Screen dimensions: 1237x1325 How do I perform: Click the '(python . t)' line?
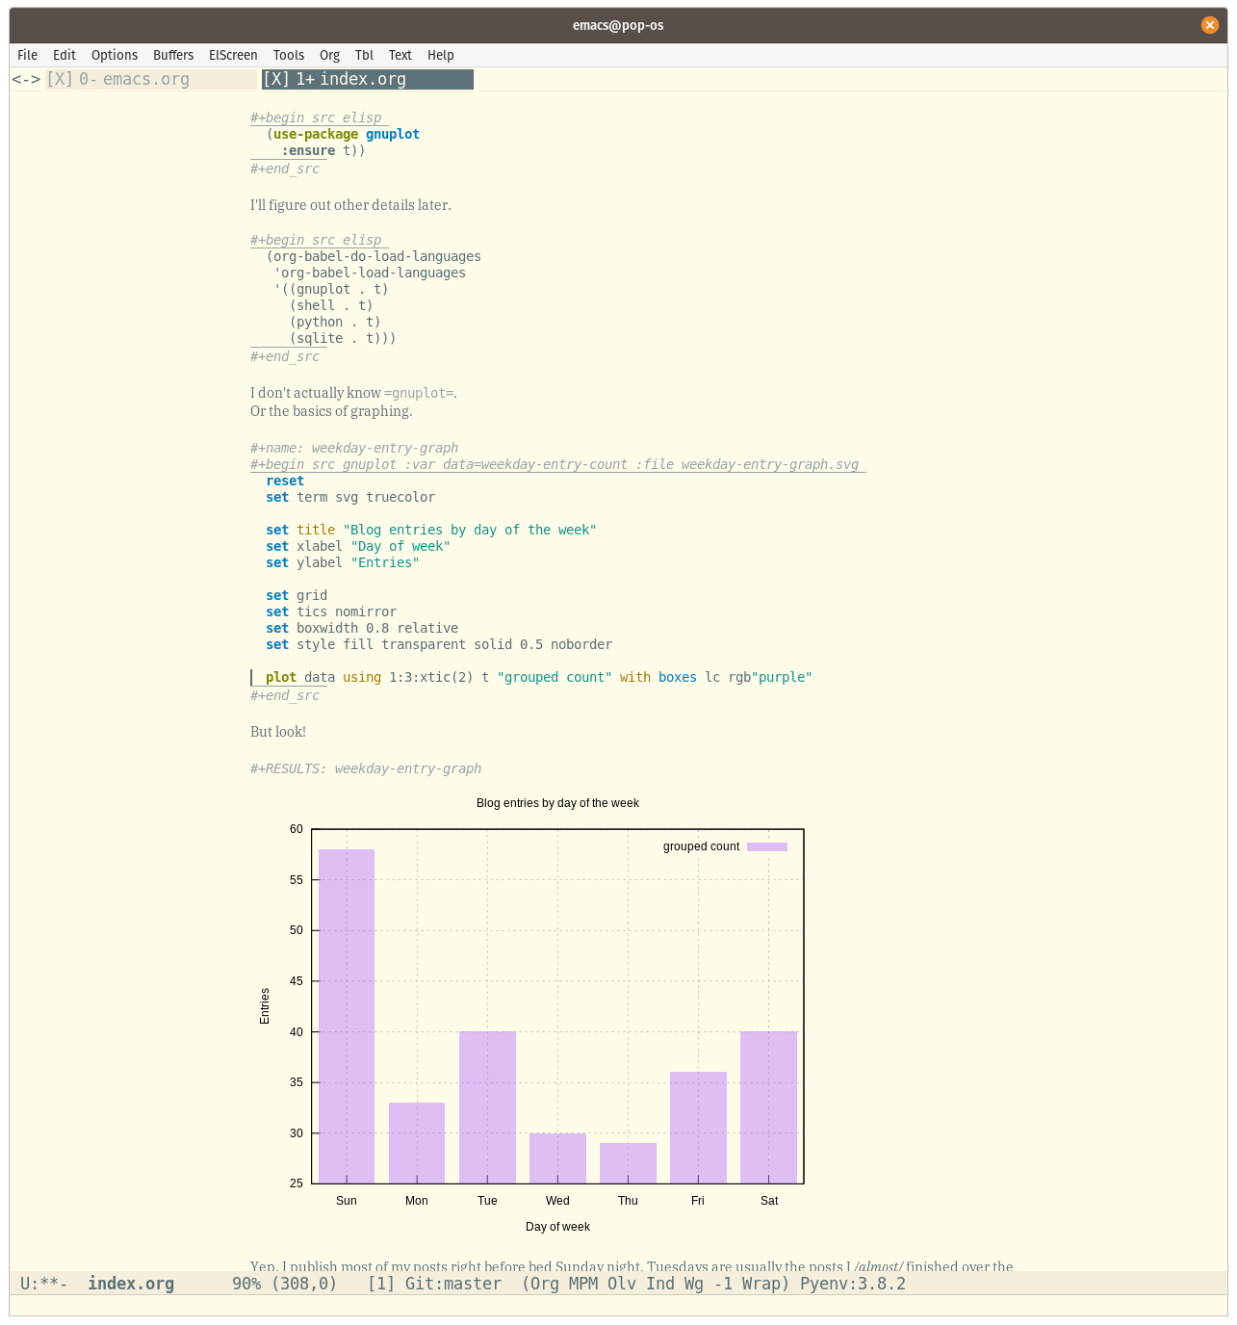(335, 322)
